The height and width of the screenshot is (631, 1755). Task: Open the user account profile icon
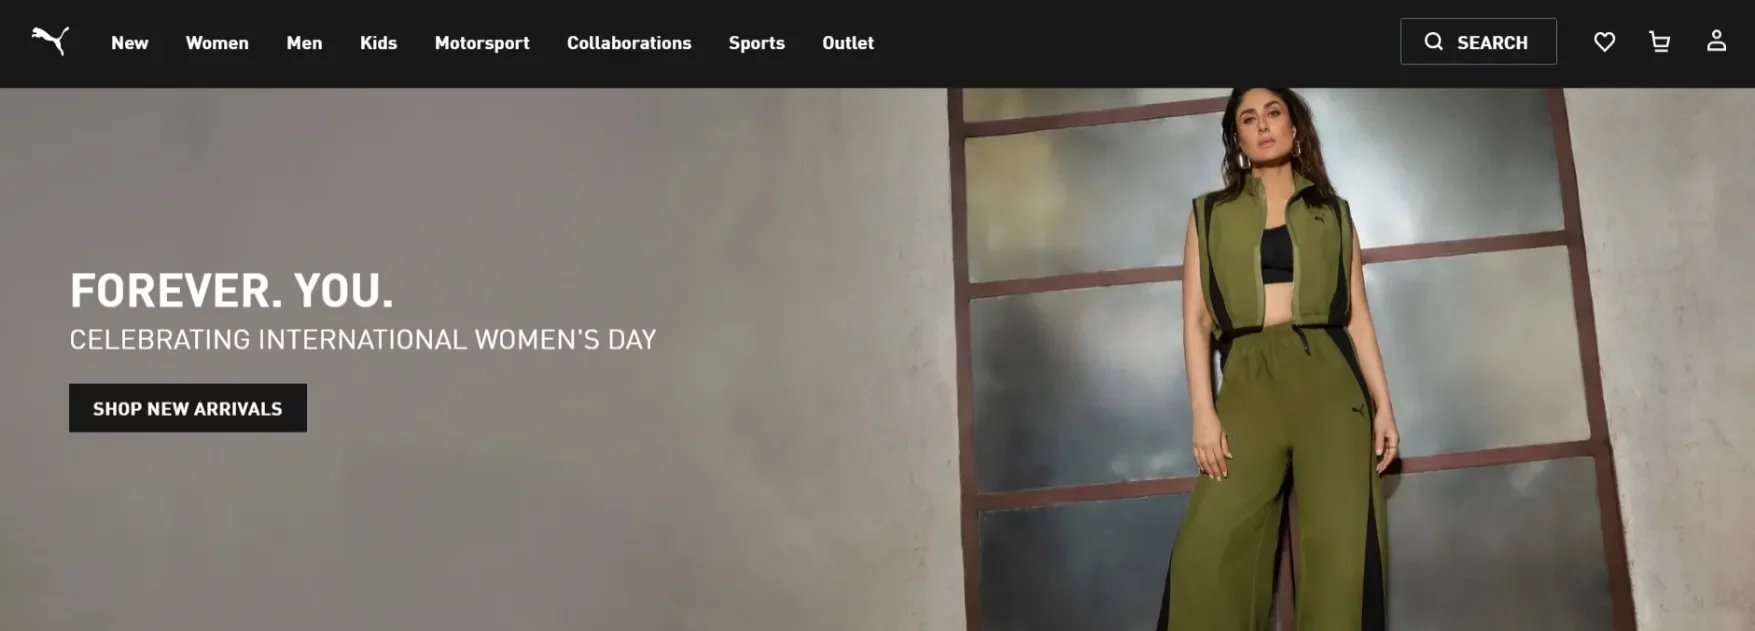pyautogui.click(x=1716, y=41)
